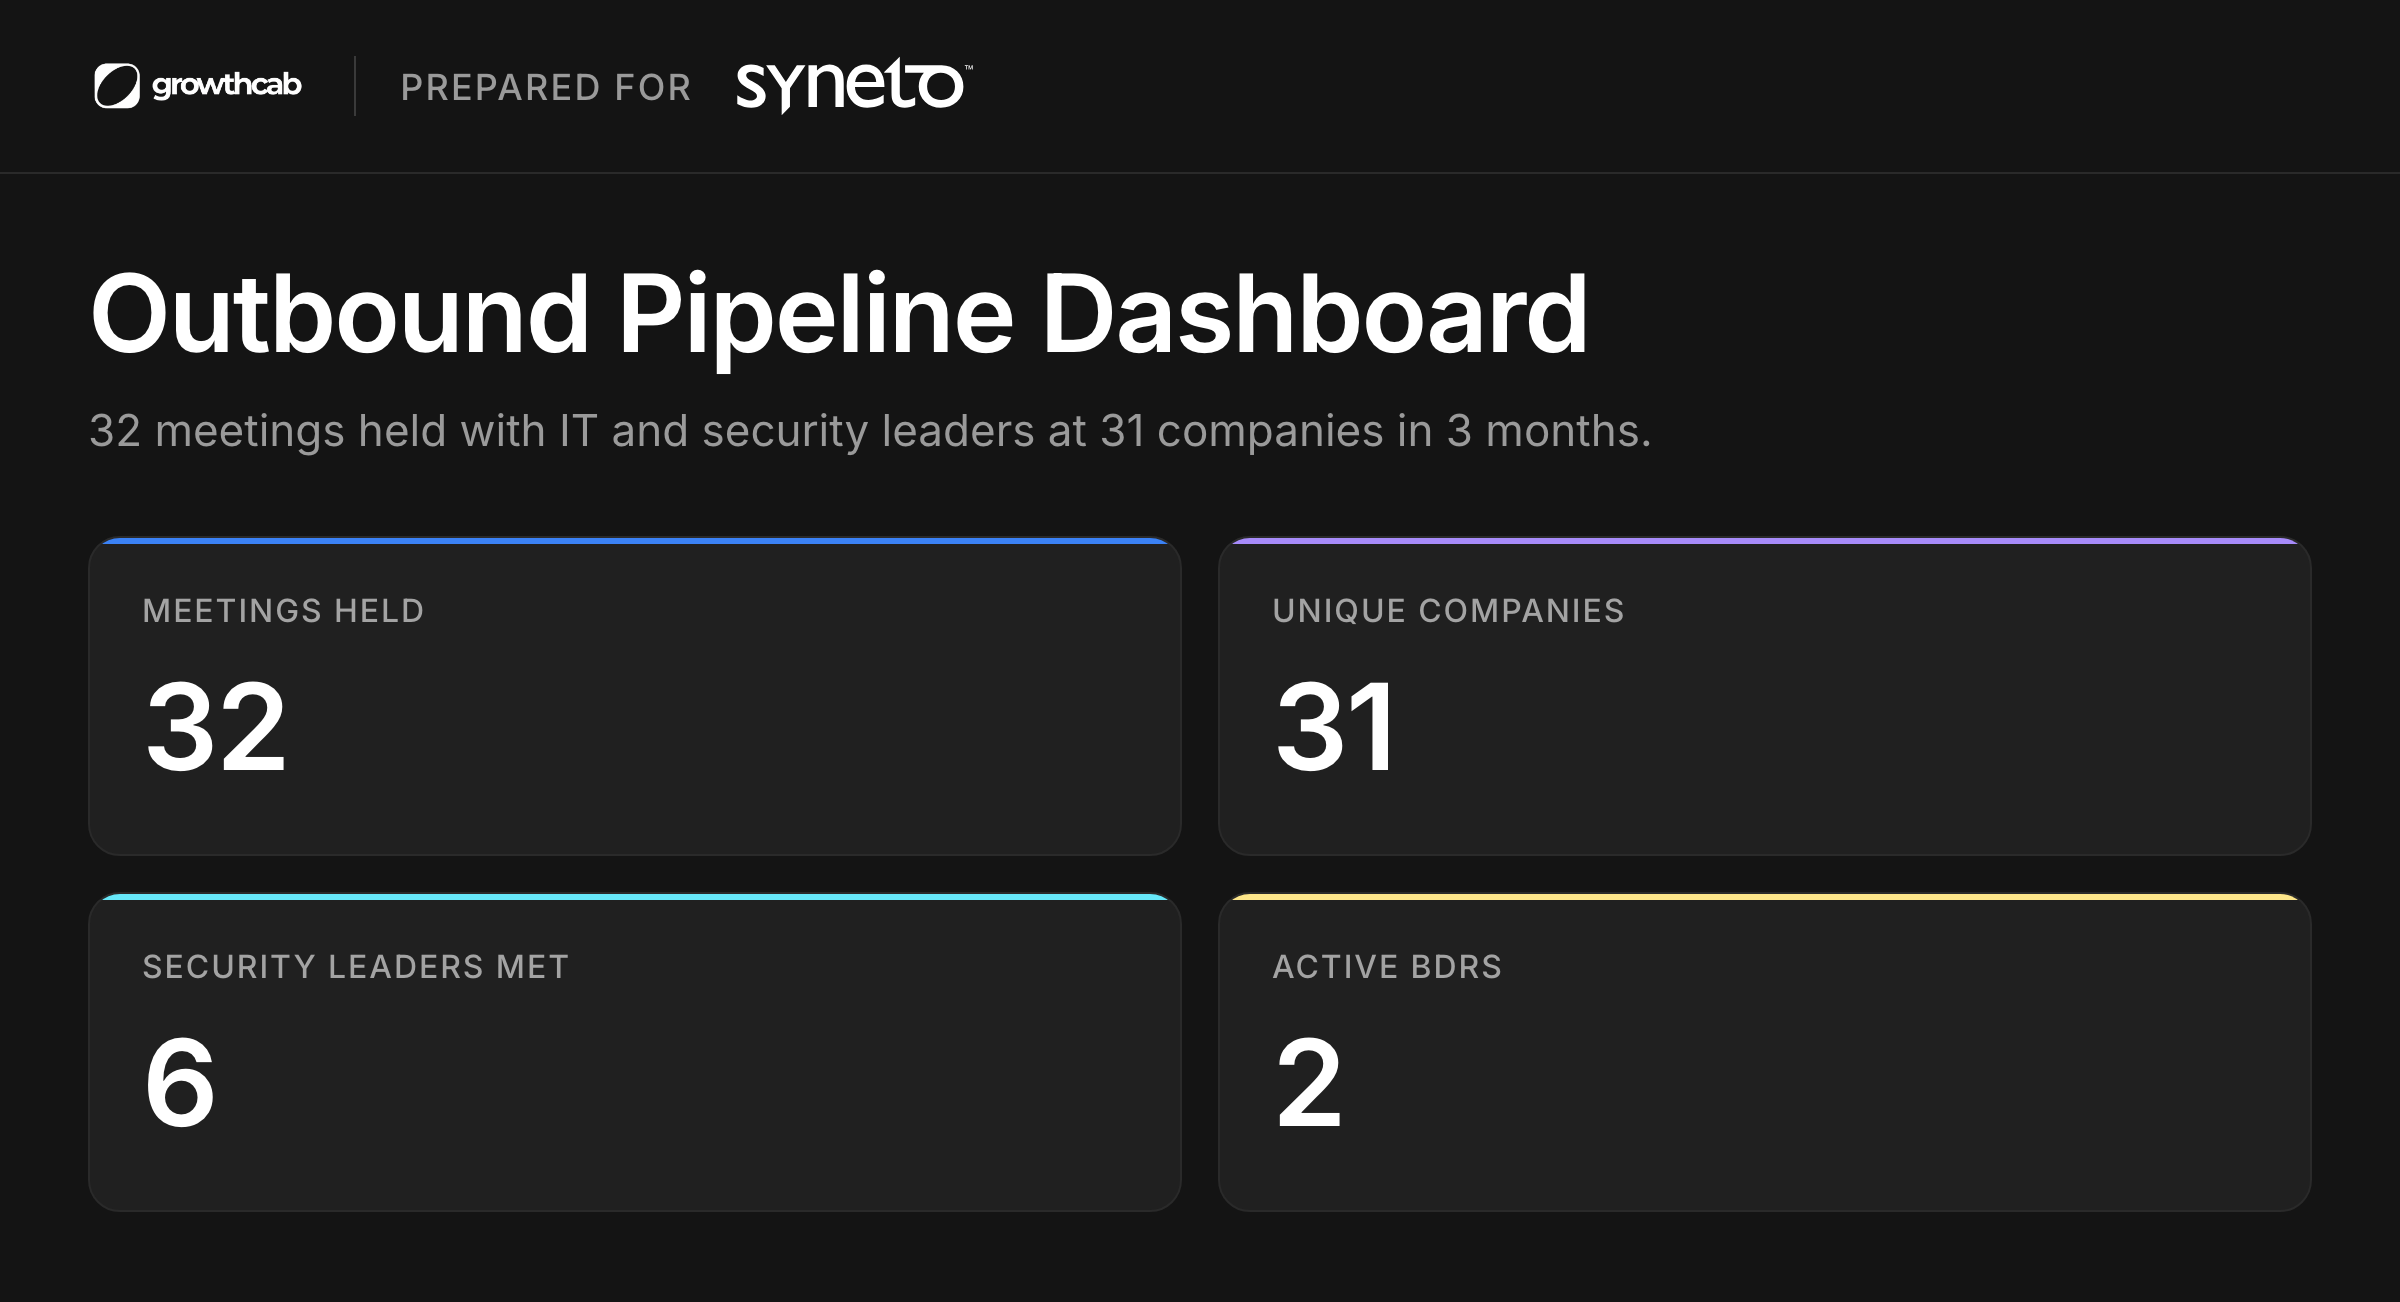Click the growthcab logo

[198, 86]
